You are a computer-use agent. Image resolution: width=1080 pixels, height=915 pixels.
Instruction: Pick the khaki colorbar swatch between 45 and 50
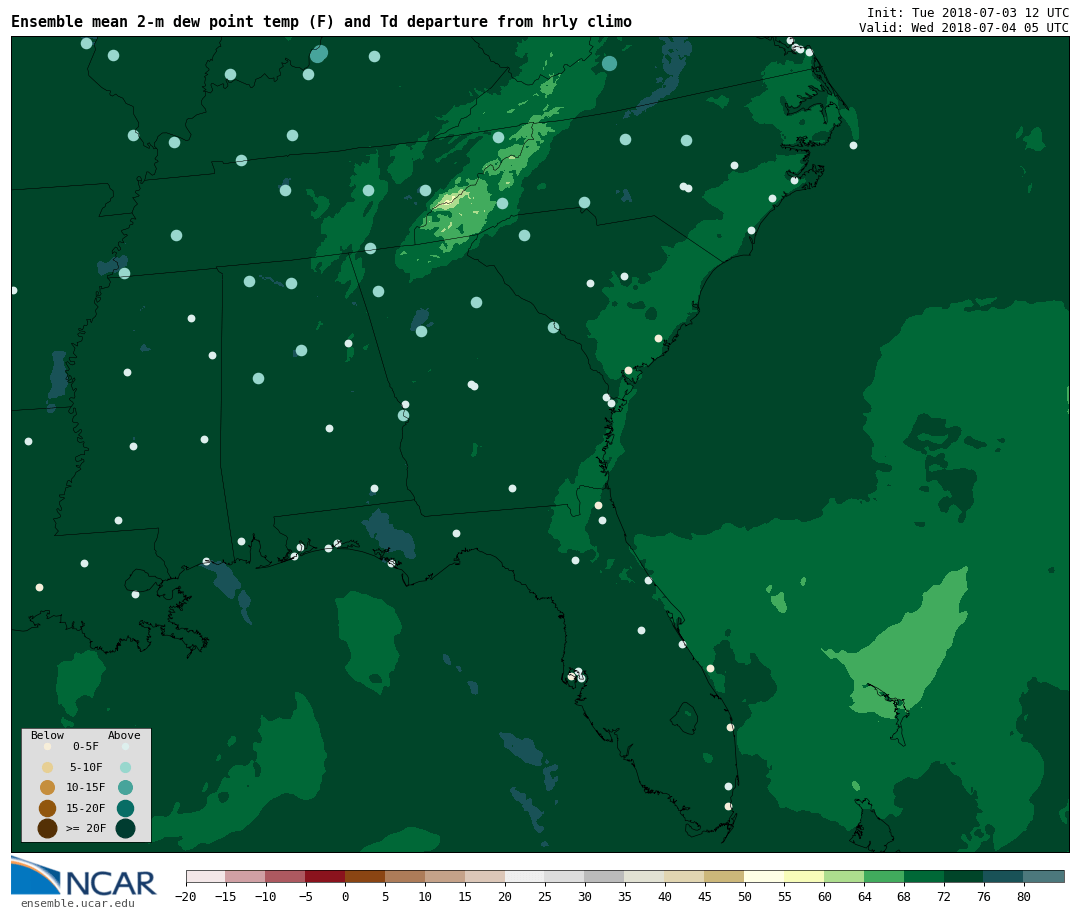[x=724, y=877]
